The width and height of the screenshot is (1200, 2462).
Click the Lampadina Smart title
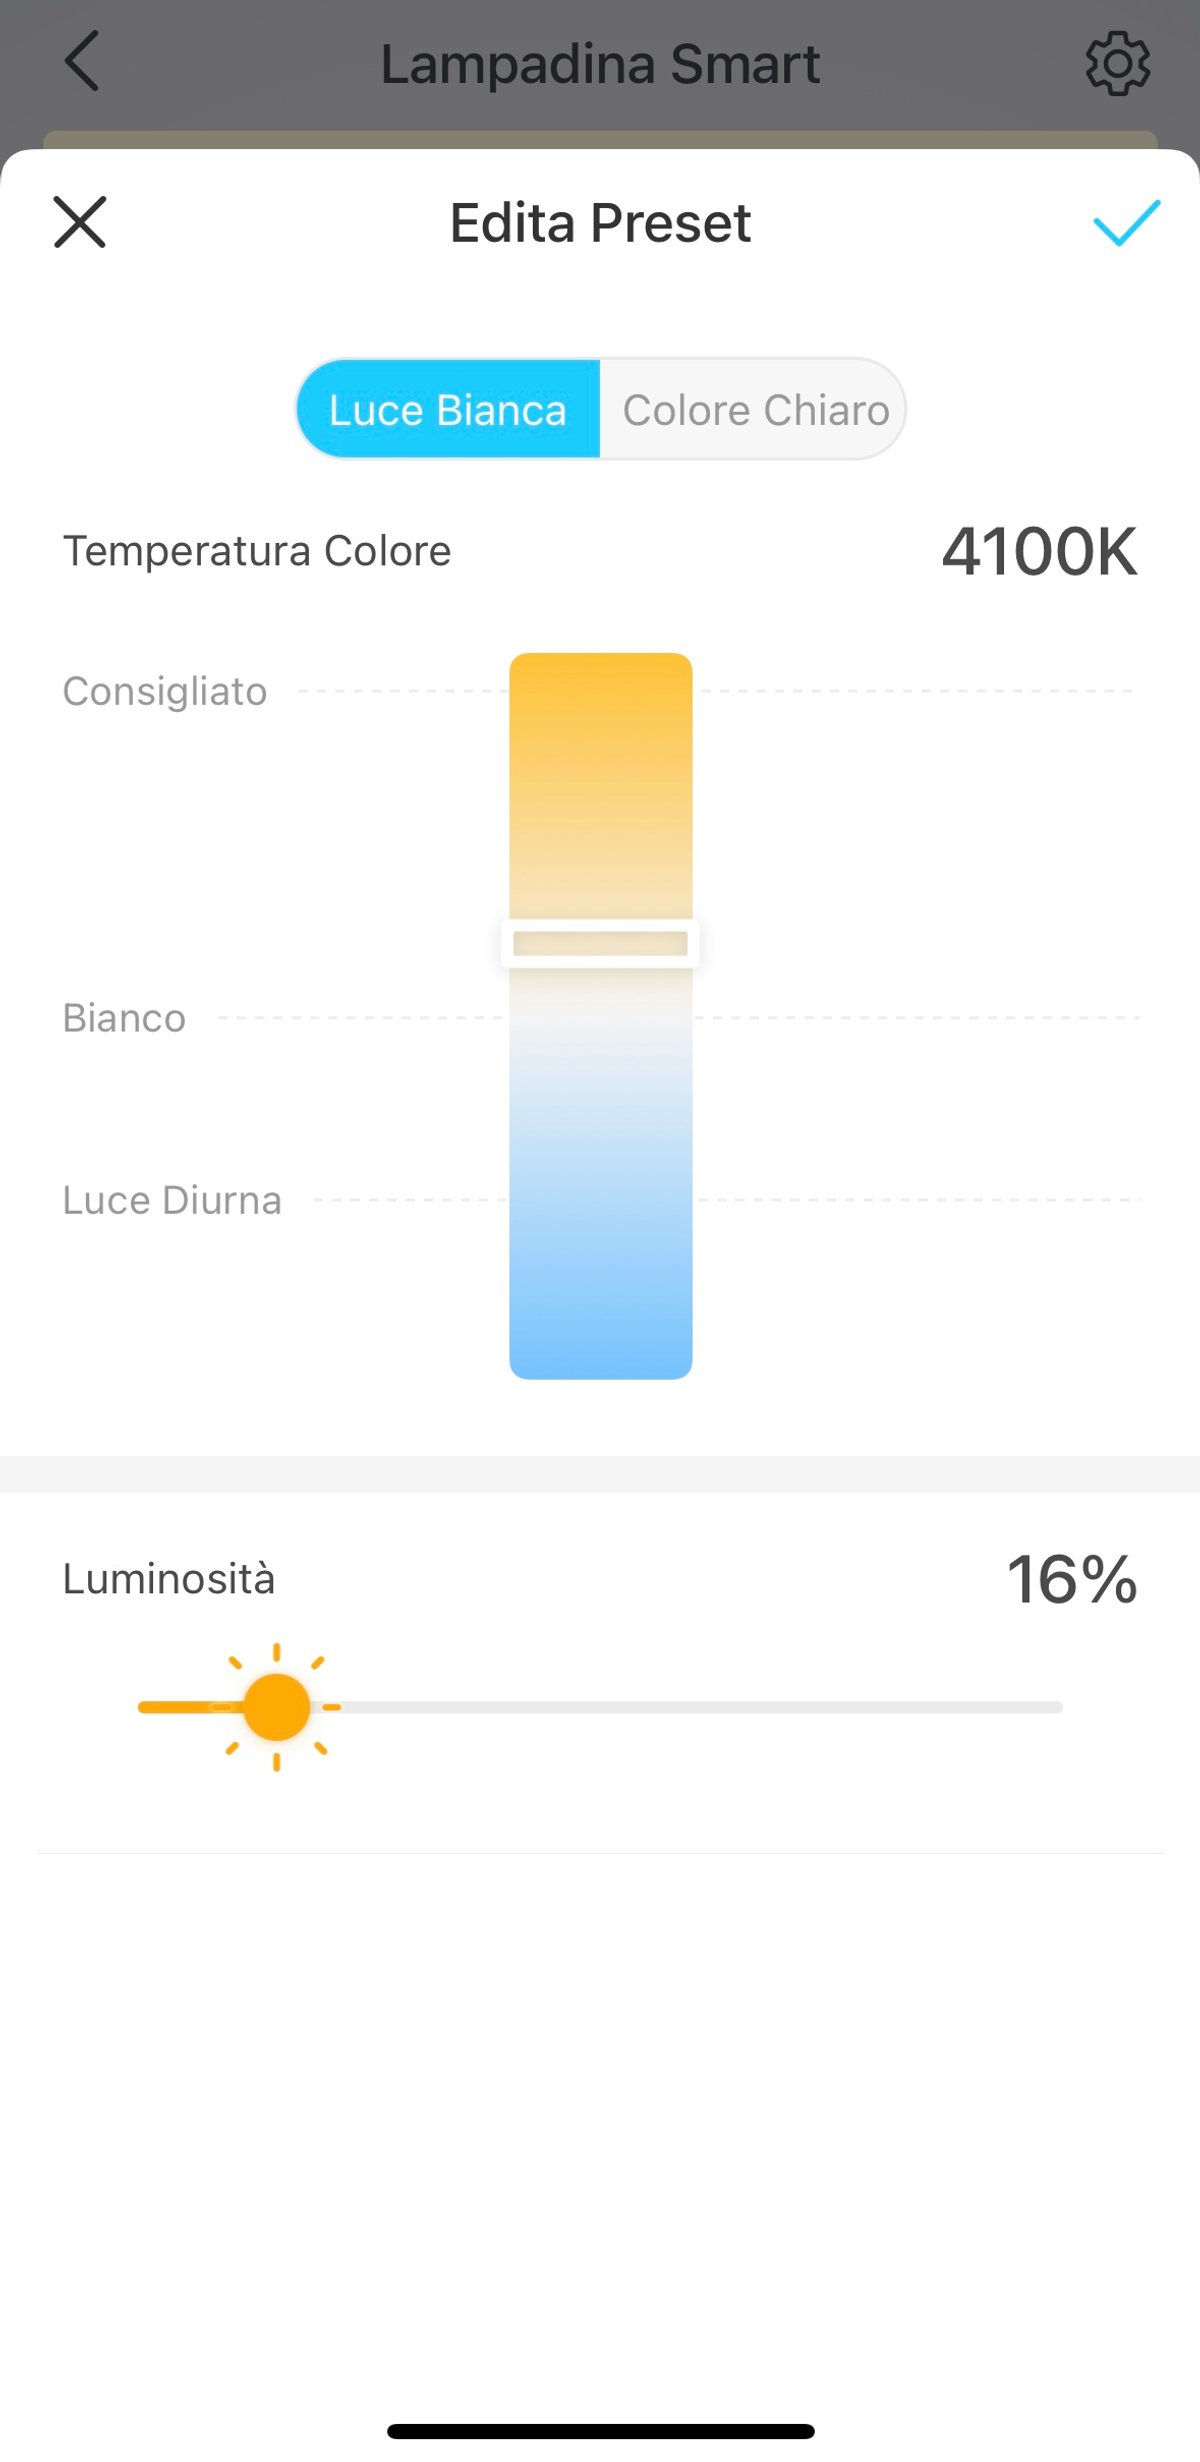click(x=600, y=64)
